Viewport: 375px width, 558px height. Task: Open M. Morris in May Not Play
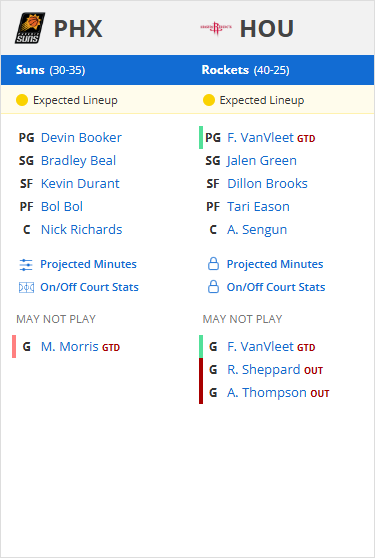point(70,347)
